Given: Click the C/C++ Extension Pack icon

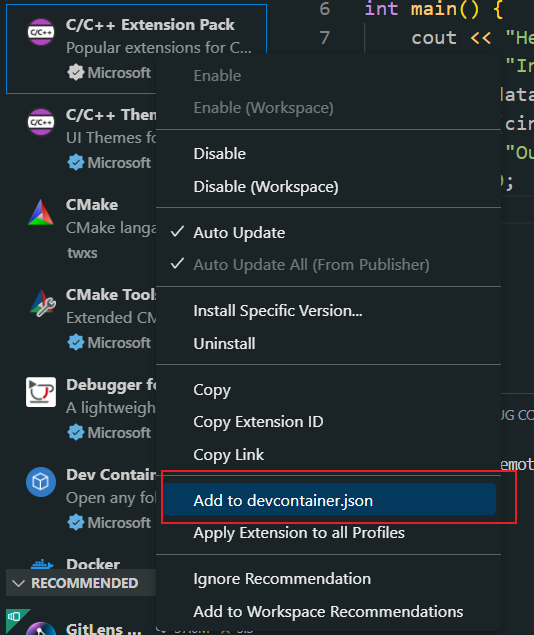Looking at the screenshot, I should 41,32.
